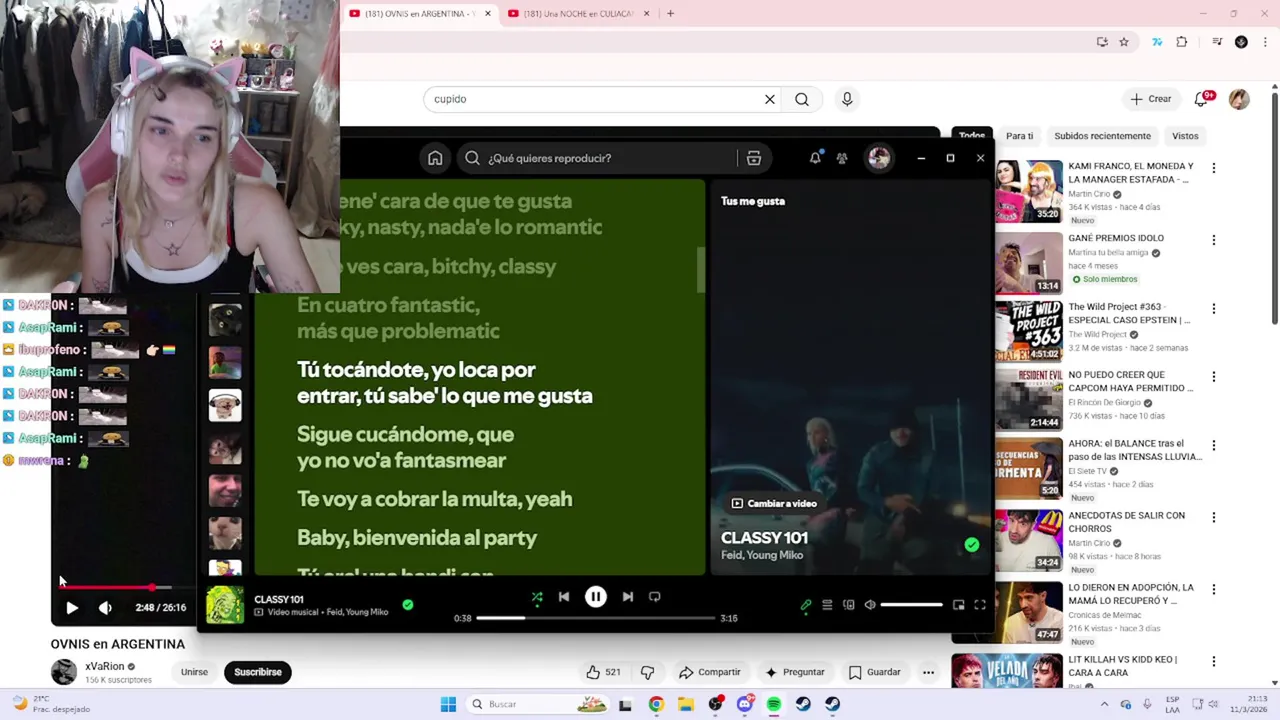1280x720 pixels.
Task: Toggle liked check on the video card
Action: pyautogui.click(x=972, y=545)
